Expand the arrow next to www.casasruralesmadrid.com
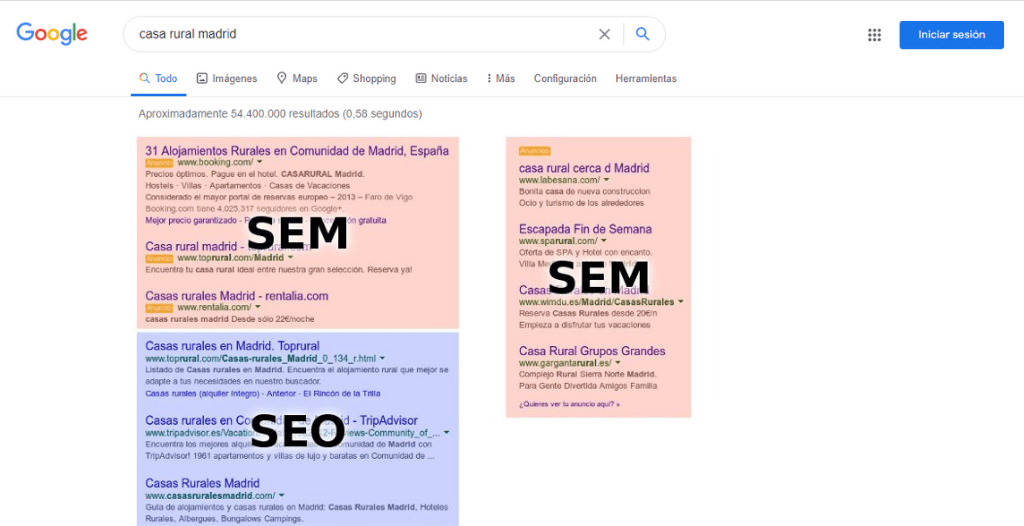The height and width of the screenshot is (526, 1024). [x=281, y=495]
